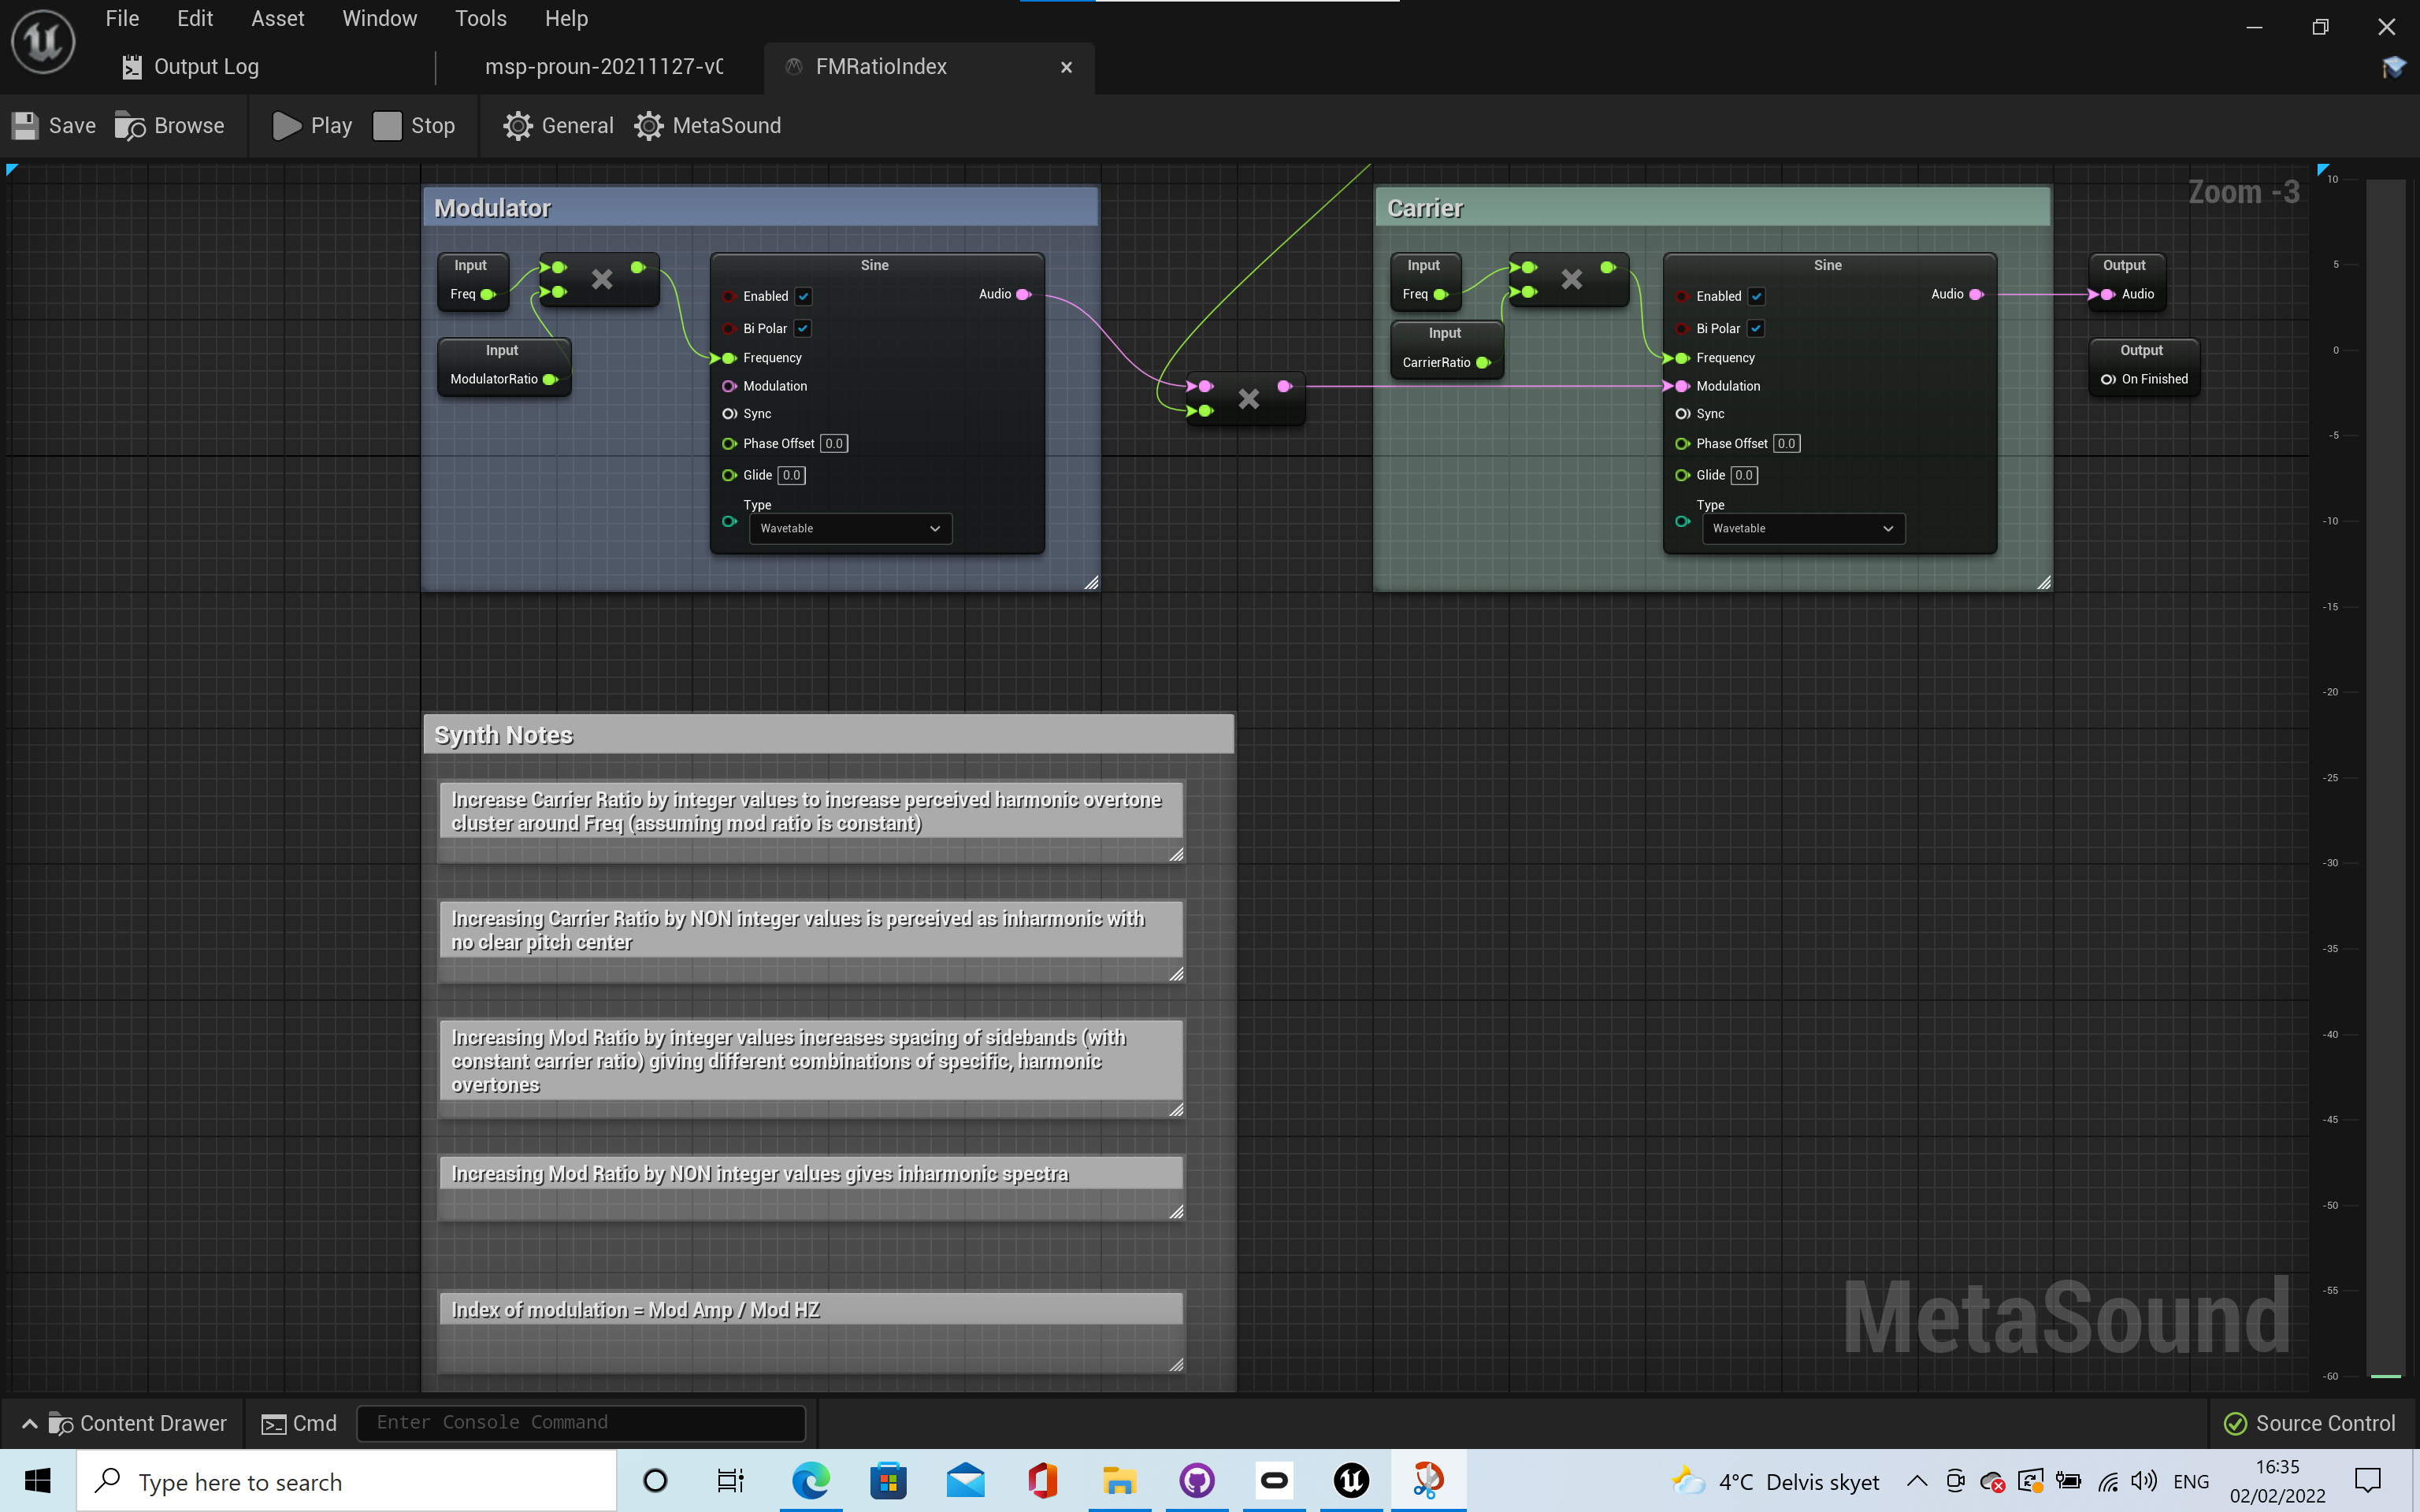Open the Content Drawer
Screen dimensions: 2420x1512
click(124, 1423)
